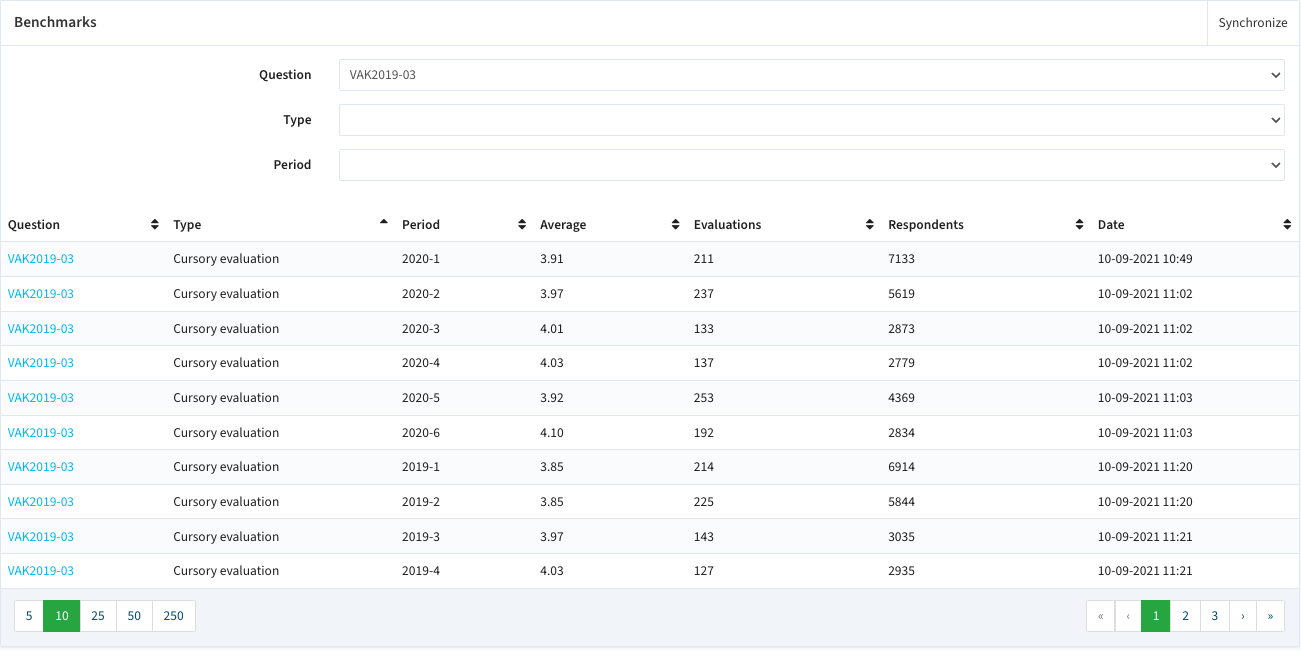Show 25 rows per page
The image size is (1301, 651).
click(98, 616)
